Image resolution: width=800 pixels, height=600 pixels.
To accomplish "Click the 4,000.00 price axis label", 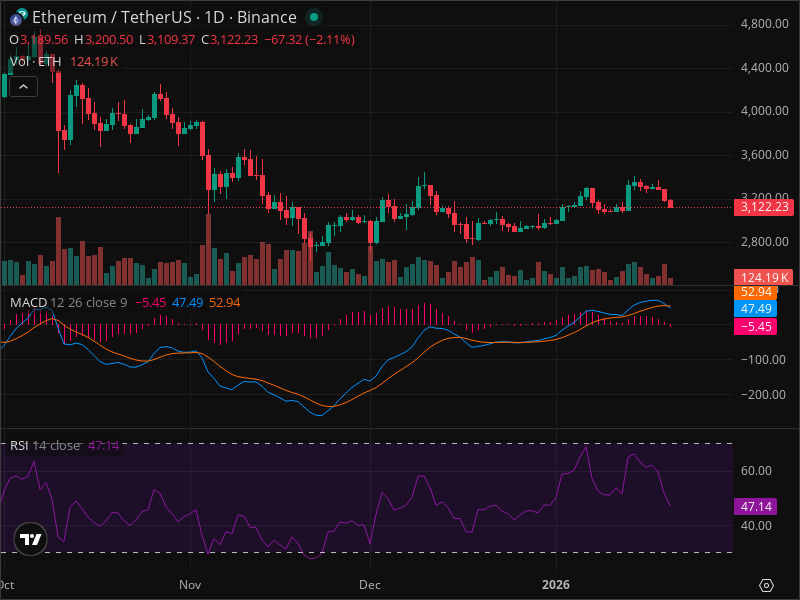I will 764,111.
